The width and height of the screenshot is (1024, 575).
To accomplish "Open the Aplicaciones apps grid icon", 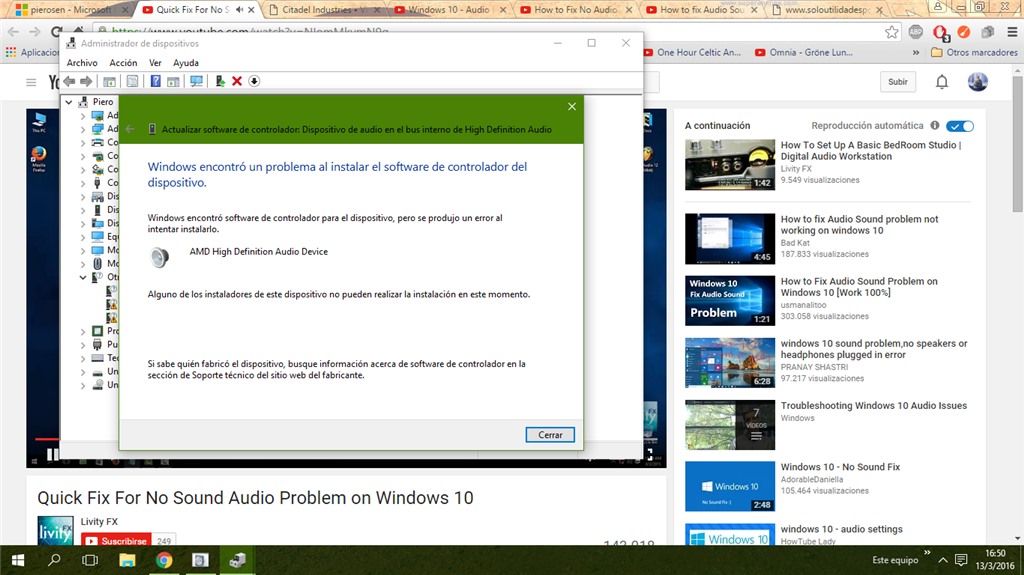I will pyautogui.click(x=11, y=52).
